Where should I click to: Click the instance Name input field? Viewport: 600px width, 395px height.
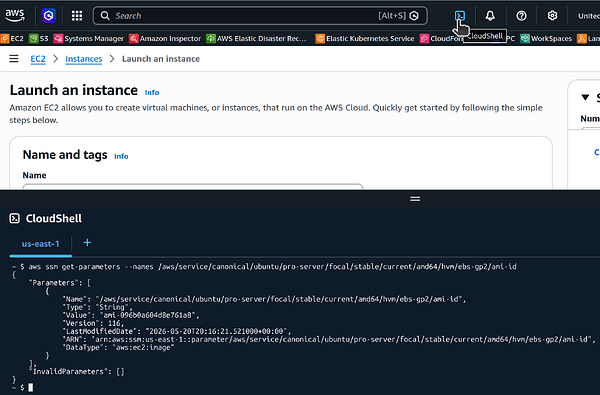tap(193, 186)
